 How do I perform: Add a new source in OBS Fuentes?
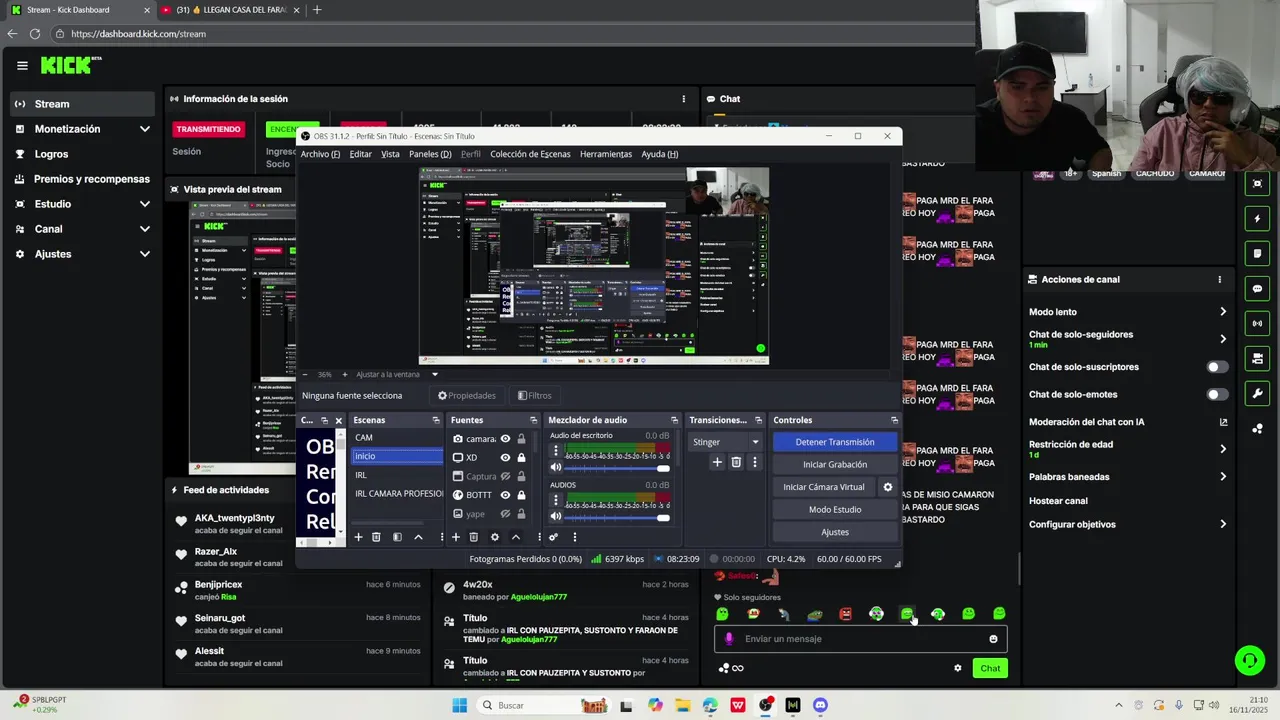tap(455, 537)
